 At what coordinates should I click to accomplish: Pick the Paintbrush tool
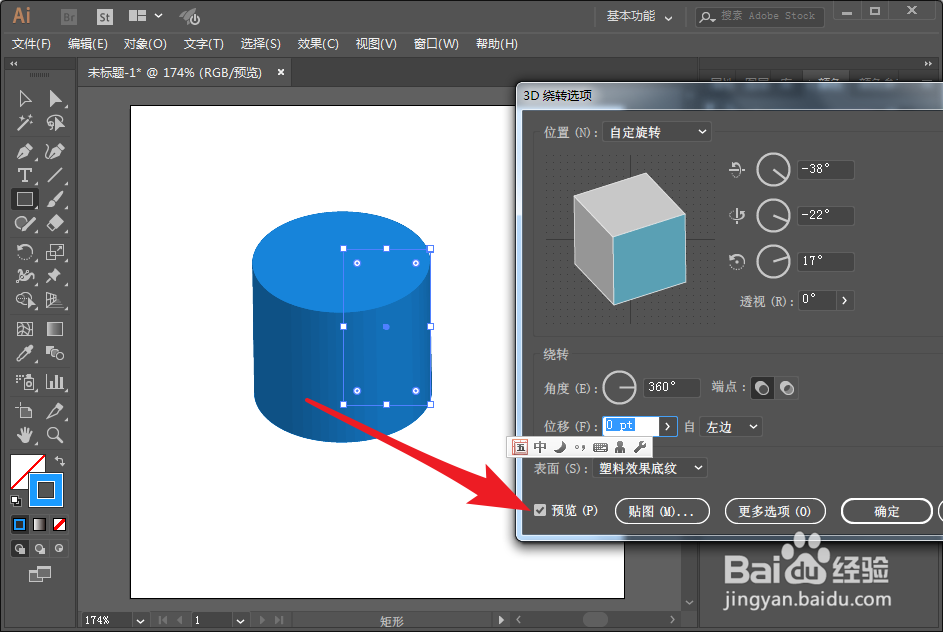click(x=55, y=199)
